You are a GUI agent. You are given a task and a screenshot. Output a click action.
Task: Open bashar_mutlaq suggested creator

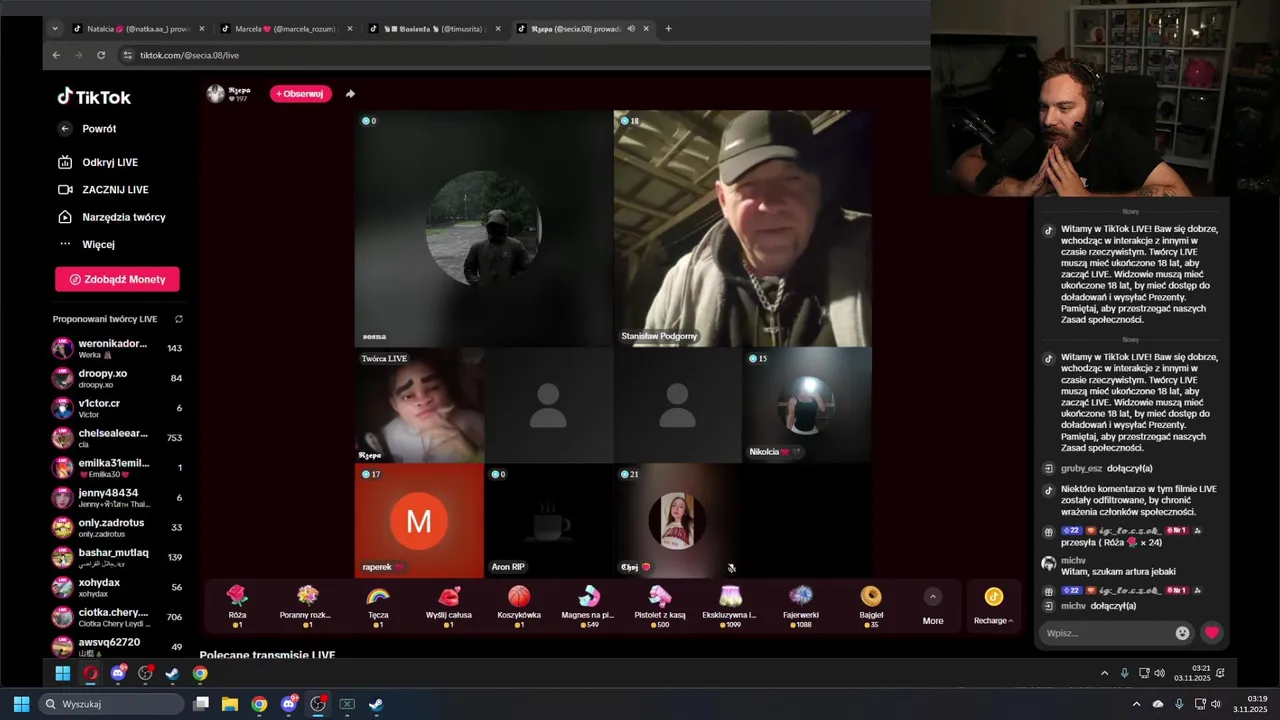coord(118,557)
